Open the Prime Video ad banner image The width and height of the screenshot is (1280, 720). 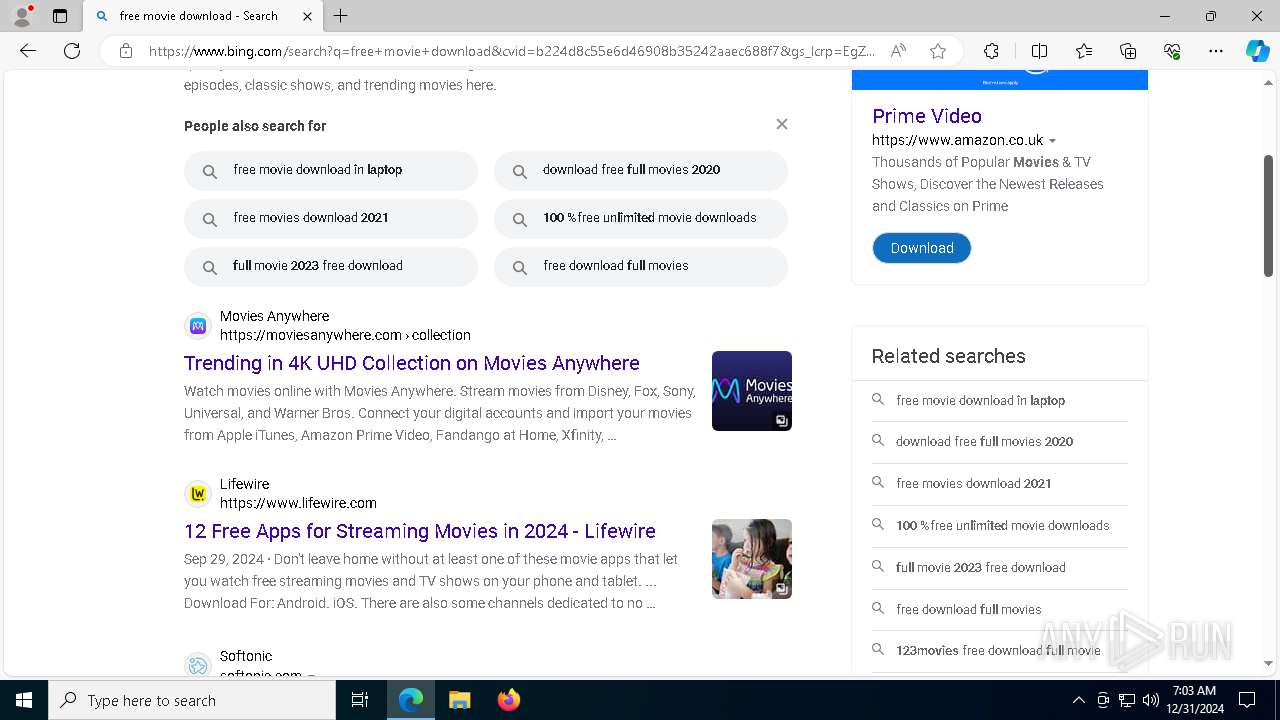tap(1000, 80)
